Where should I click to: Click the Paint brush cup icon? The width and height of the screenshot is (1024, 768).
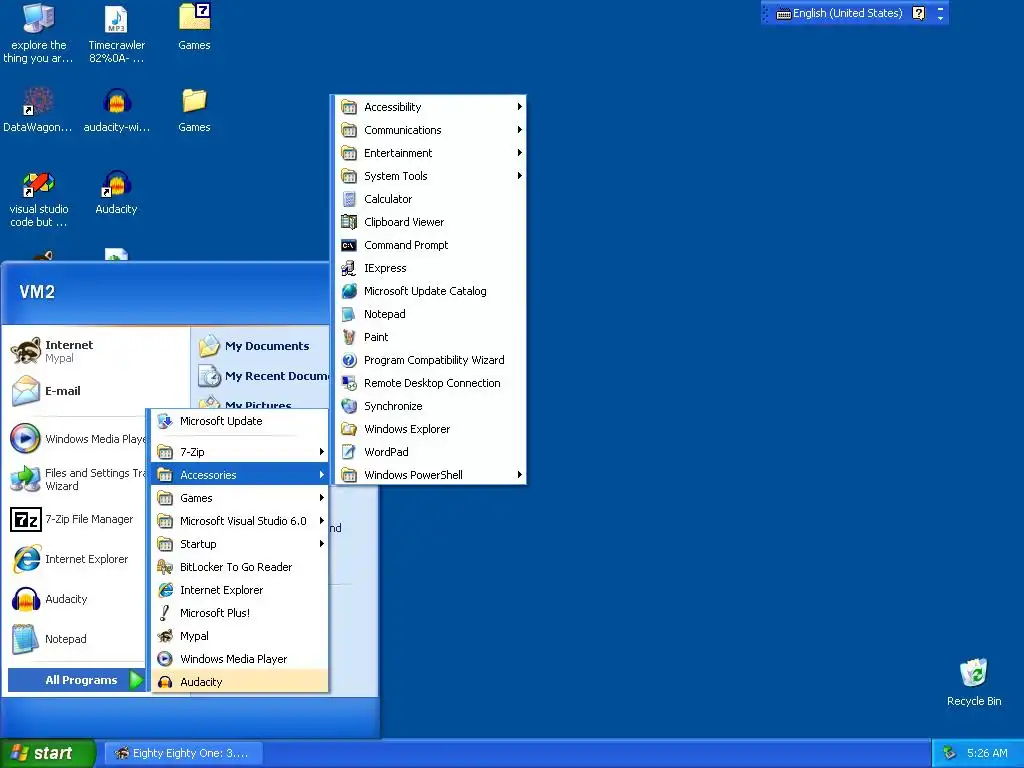coord(349,337)
